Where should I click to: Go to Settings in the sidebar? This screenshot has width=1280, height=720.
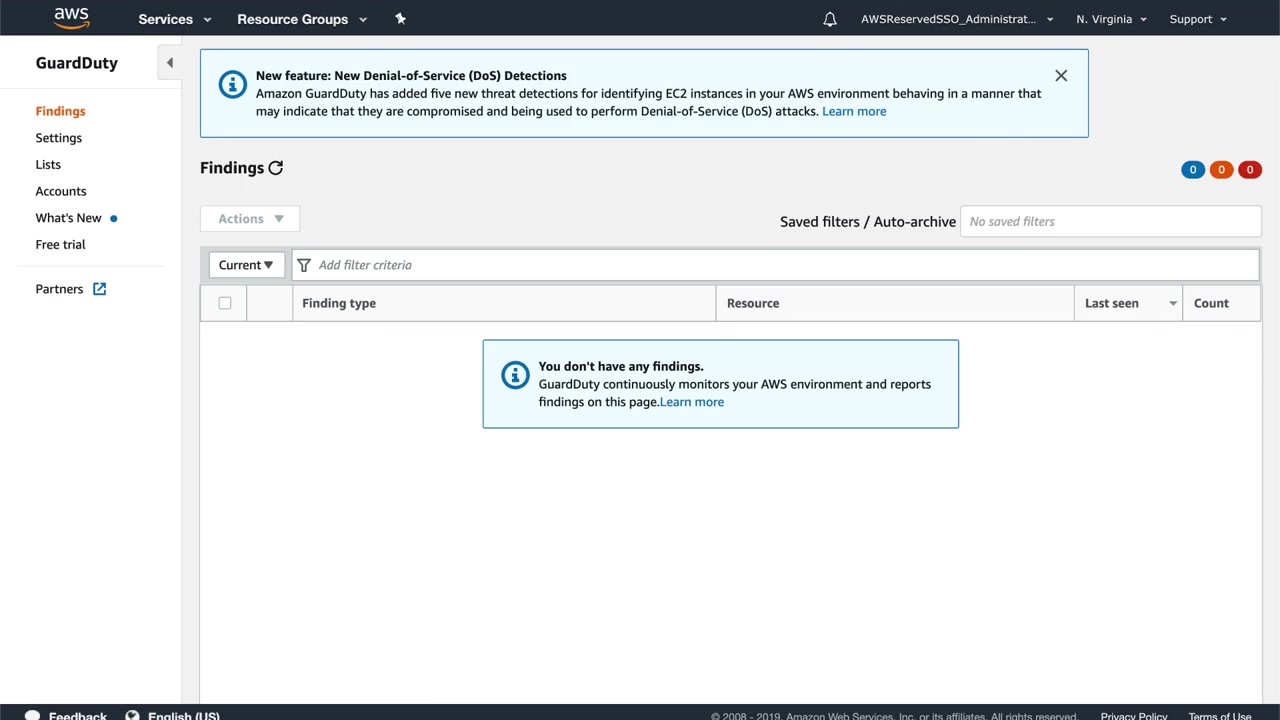(x=59, y=138)
